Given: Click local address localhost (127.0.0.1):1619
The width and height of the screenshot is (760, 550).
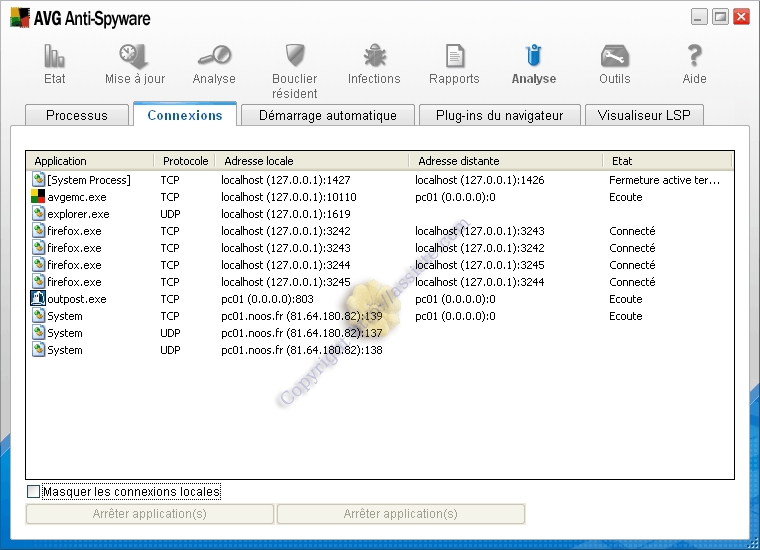Looking at the screenshot, I should tap(285, 214).
